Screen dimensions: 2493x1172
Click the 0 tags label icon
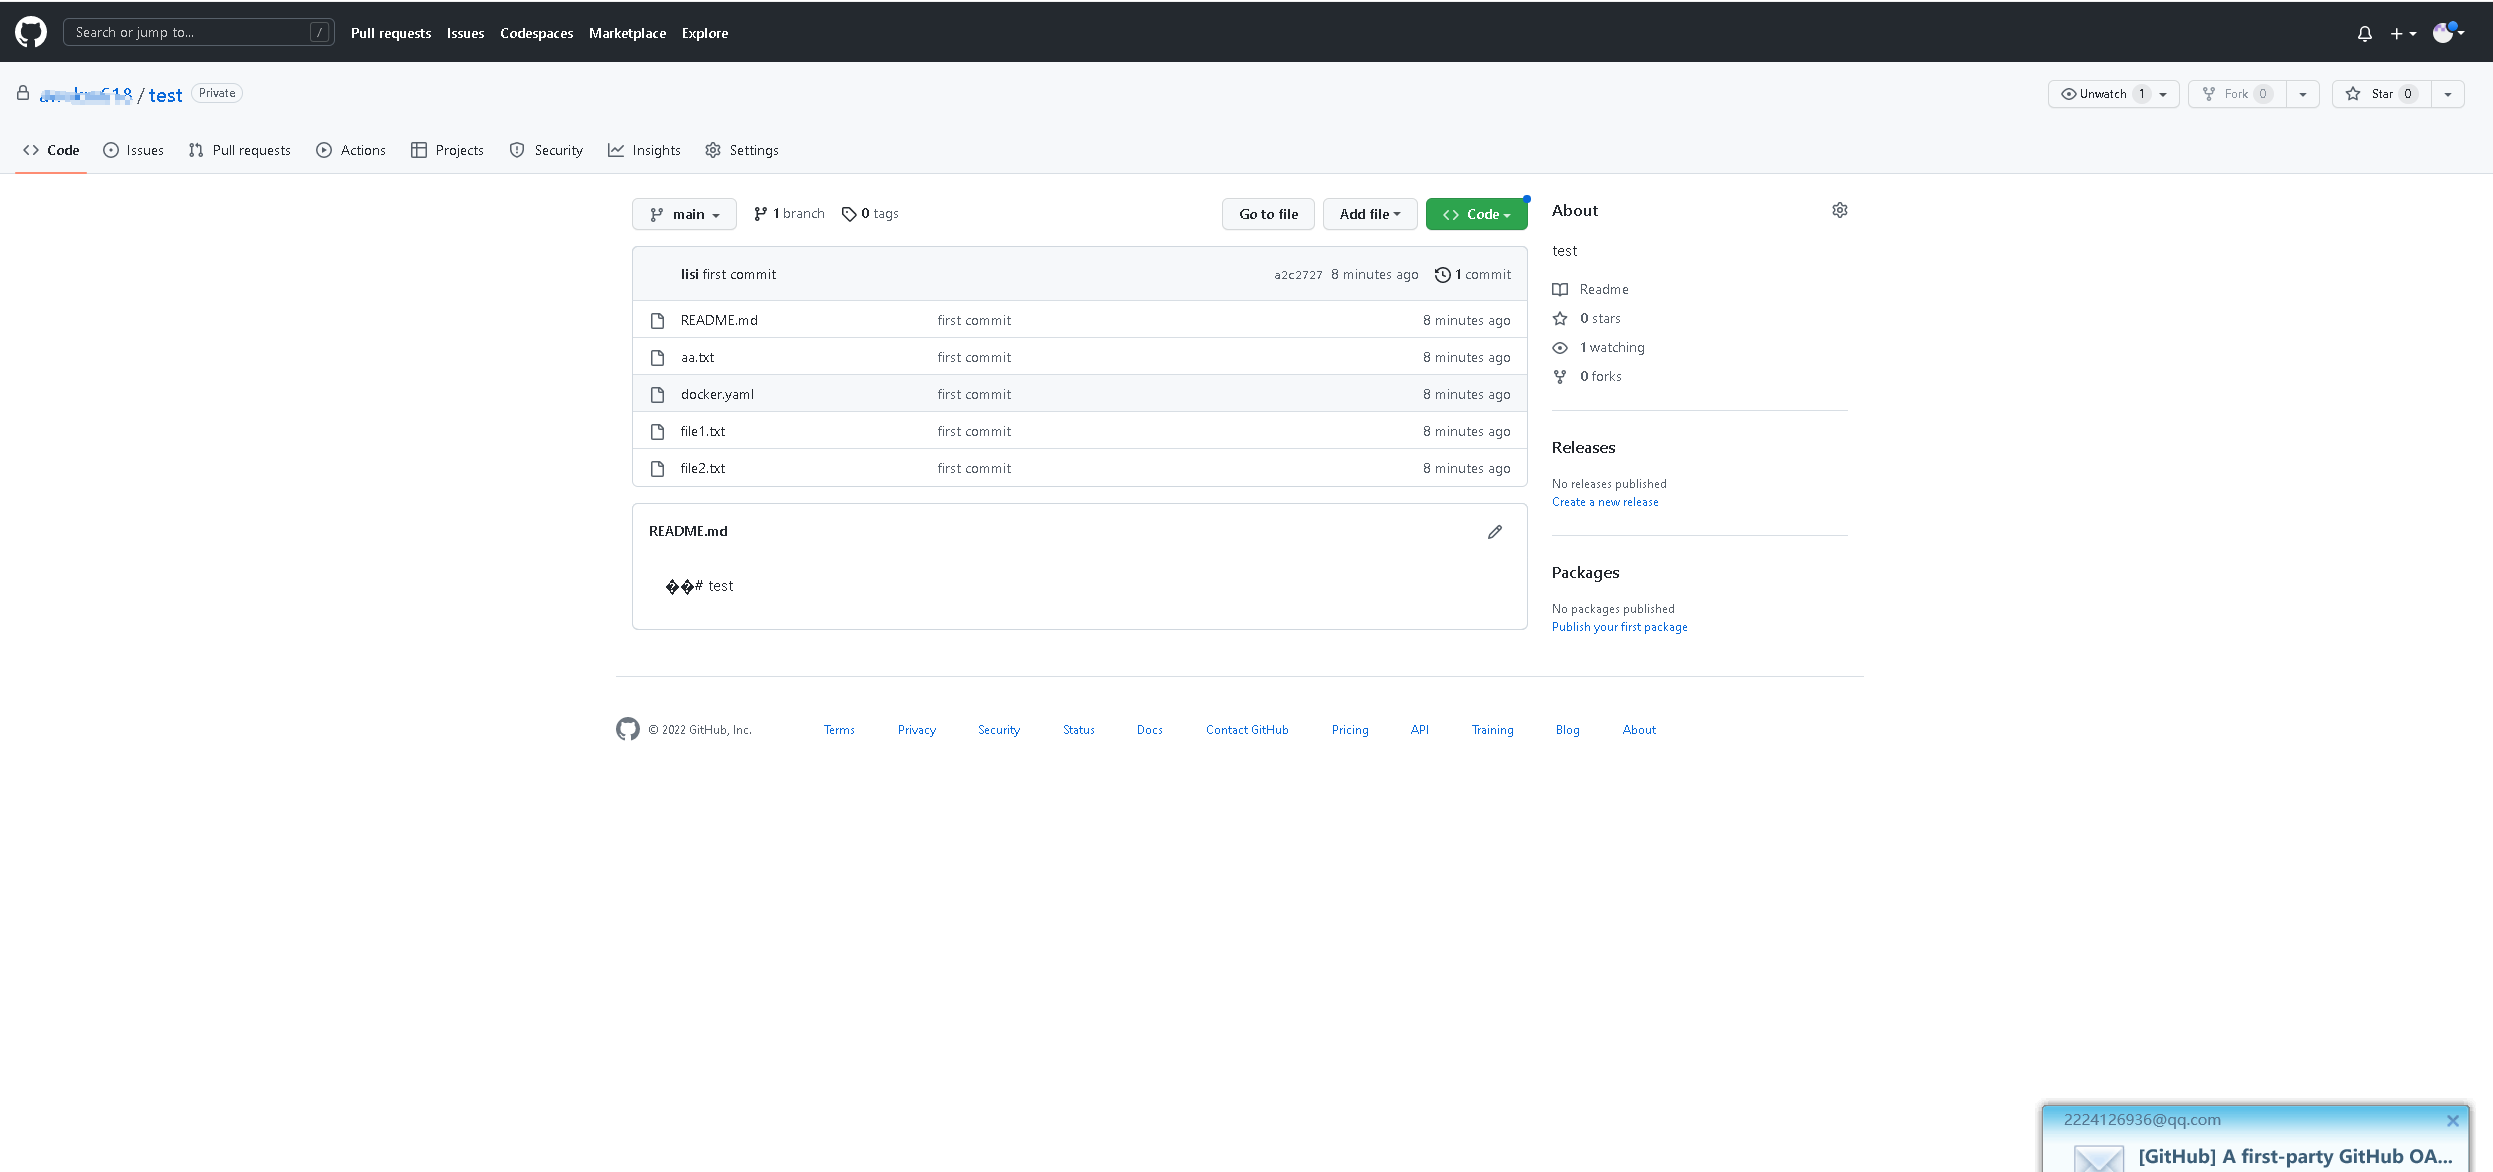coord(849,214)
